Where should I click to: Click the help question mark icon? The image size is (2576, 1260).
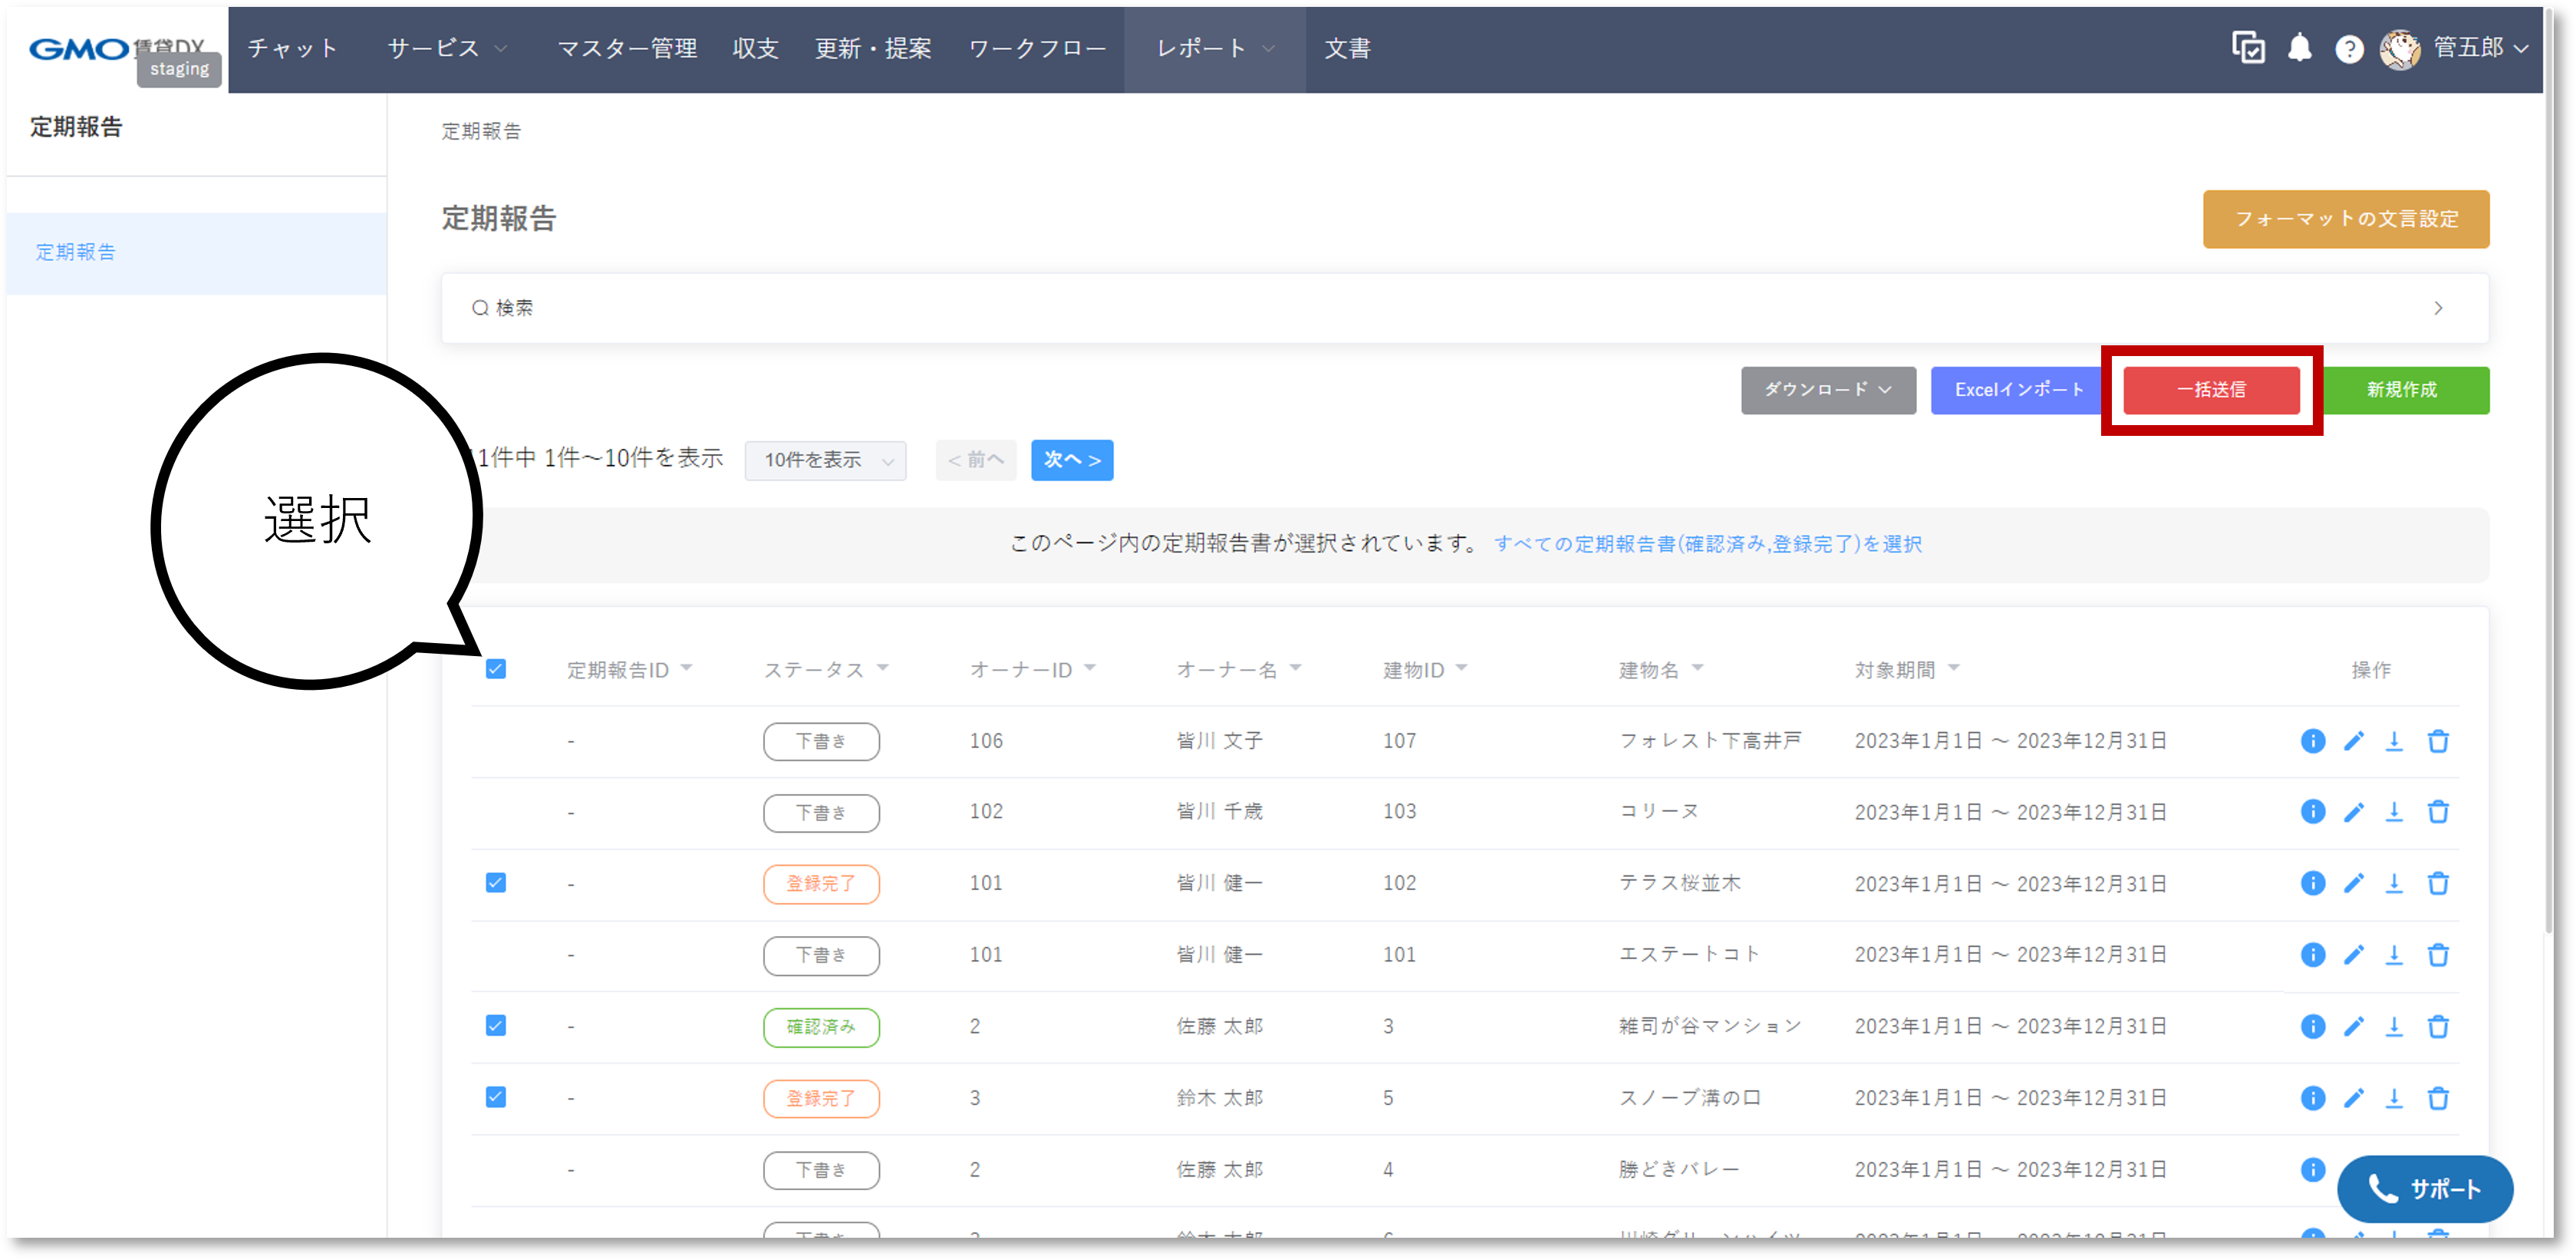click(x=2349, y=48)
